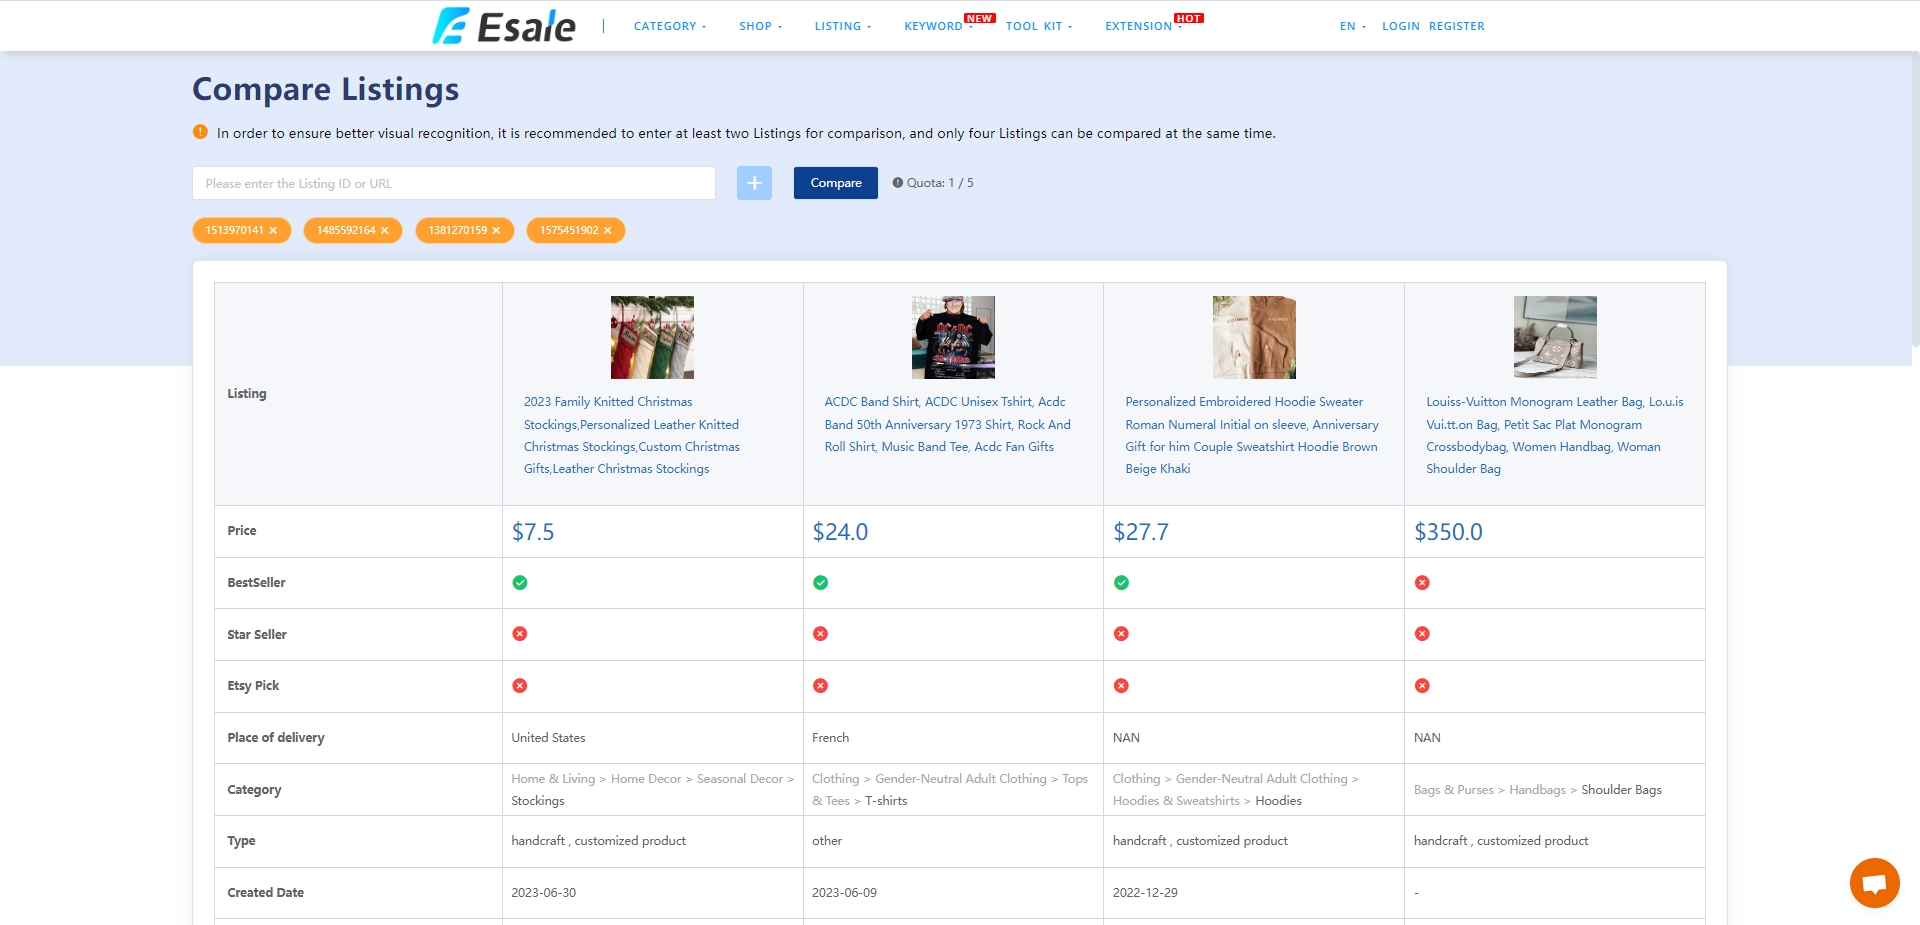Click the REGISTER link

tap(1456, 26)
